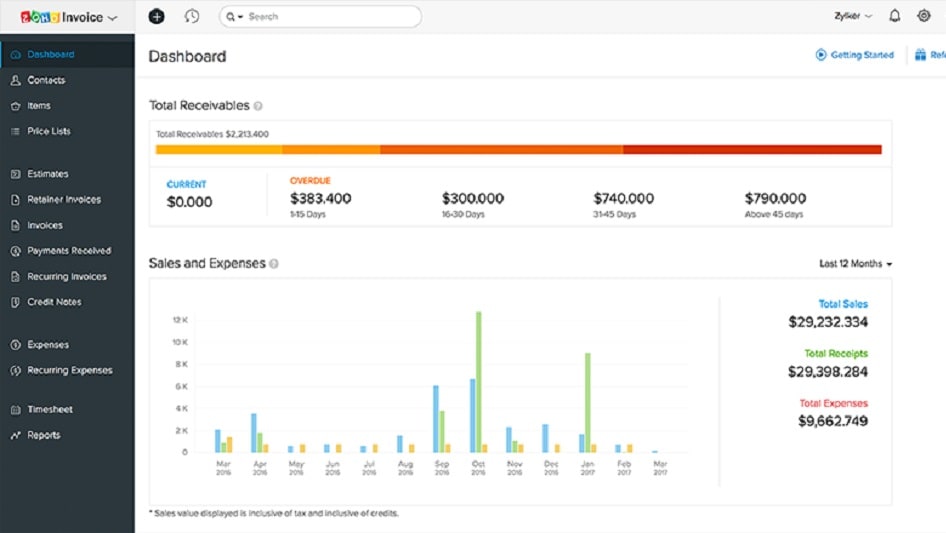Click the blue Sep 2016 sales bar
The image size is (946, 533).
coord(436,419)
